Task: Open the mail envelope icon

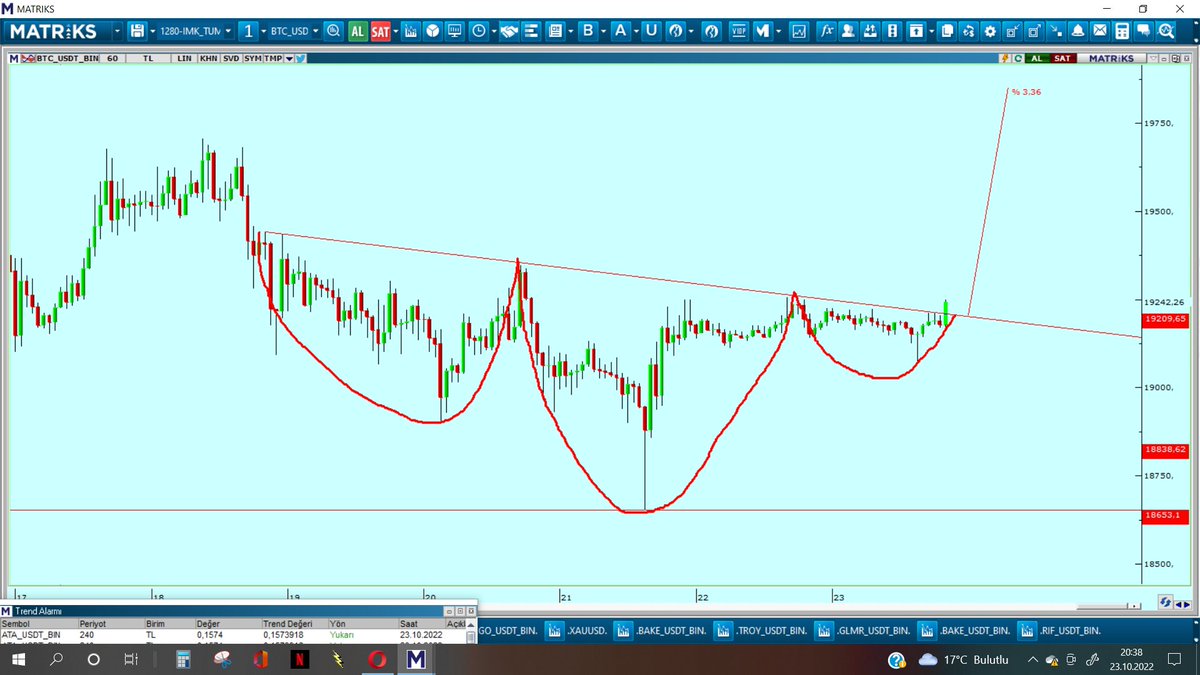Action: (x=1100, y=31)
